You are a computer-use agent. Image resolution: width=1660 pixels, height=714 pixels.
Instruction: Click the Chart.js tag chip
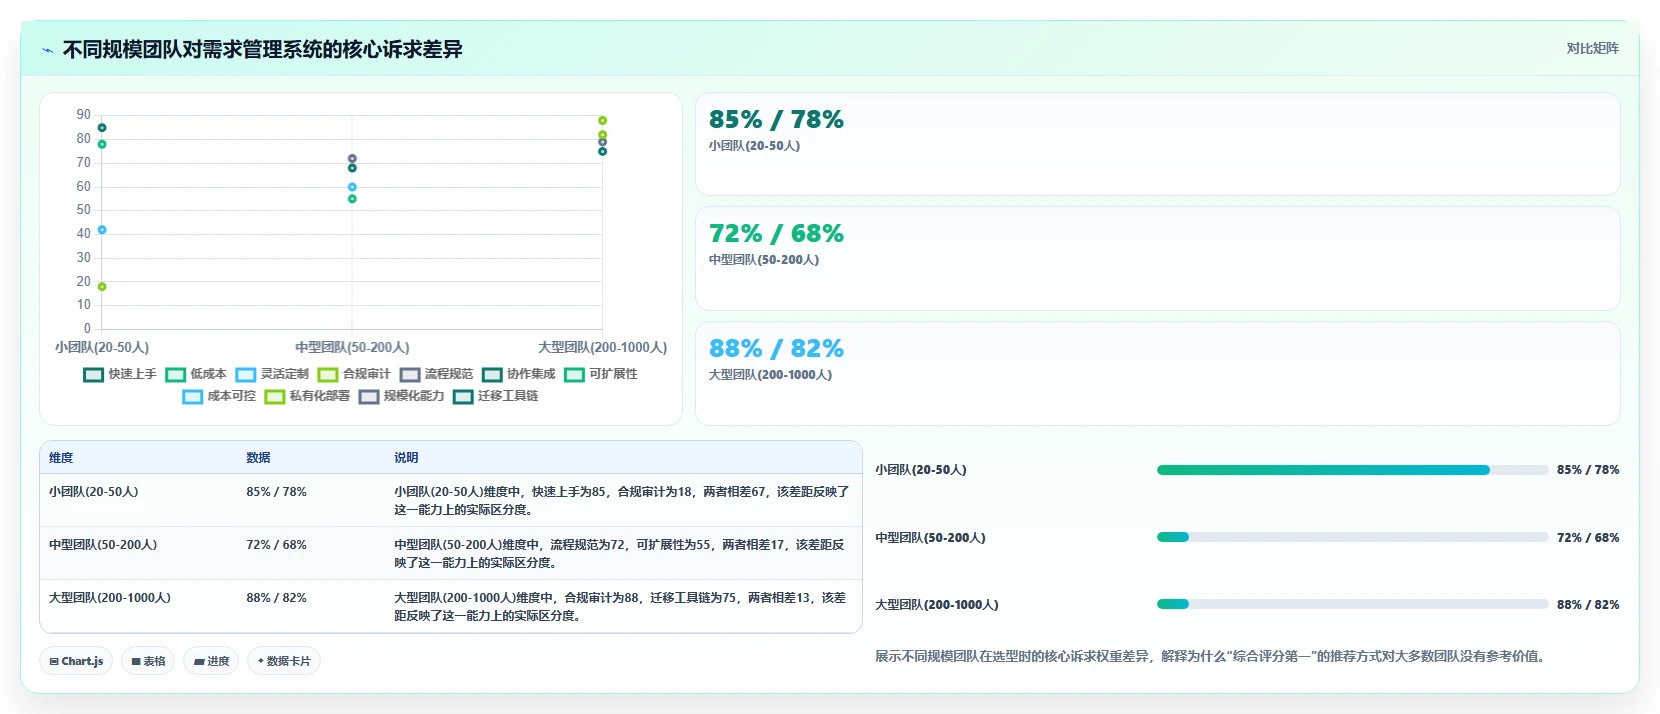coord(76,661)
